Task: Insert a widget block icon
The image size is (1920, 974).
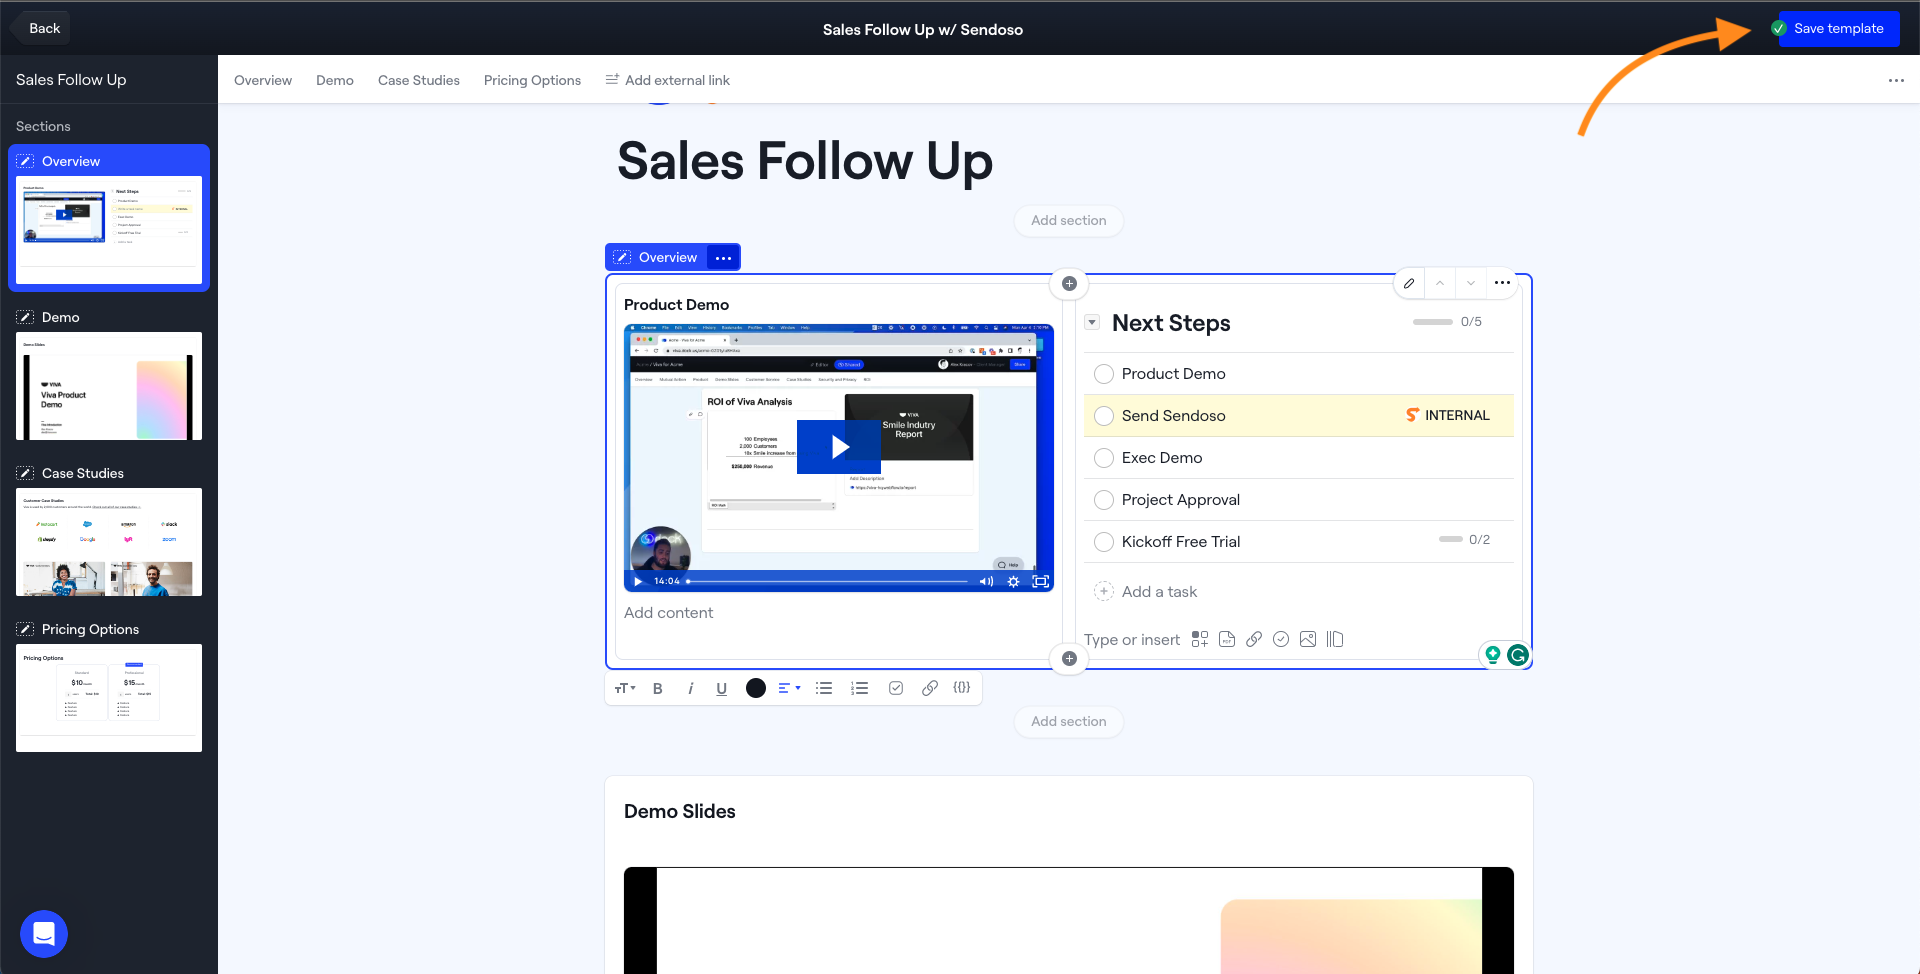Action: point(1200,639)
